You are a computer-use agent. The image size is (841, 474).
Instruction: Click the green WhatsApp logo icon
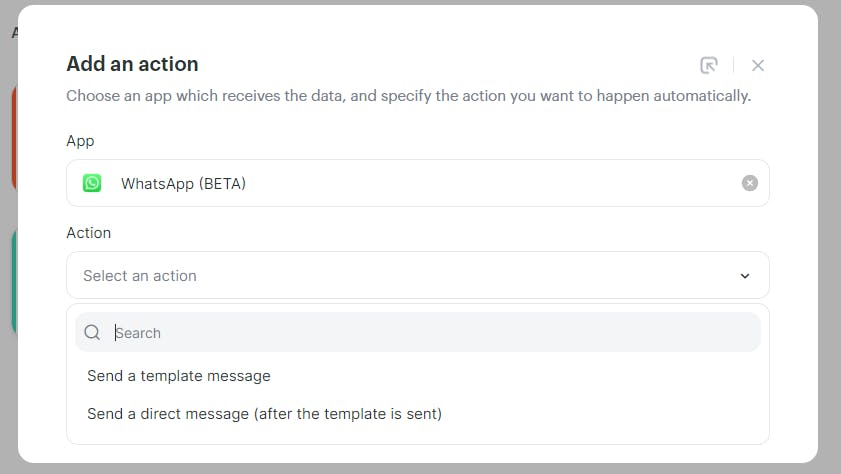point(92,183)
